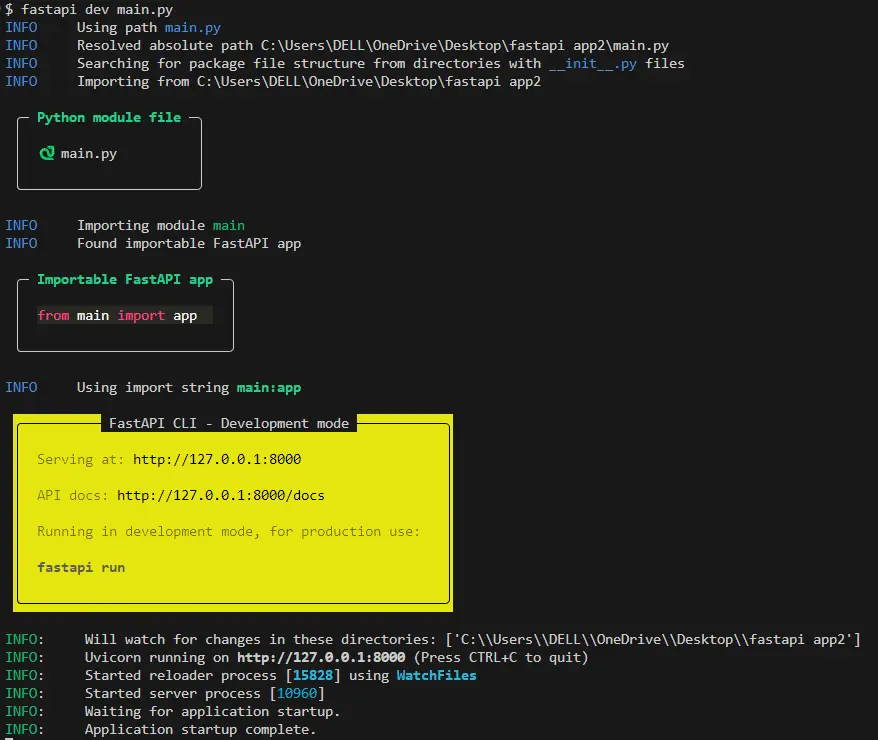
Task: Click the green 'main' in Importing module line
Action: tap(228, 226)
